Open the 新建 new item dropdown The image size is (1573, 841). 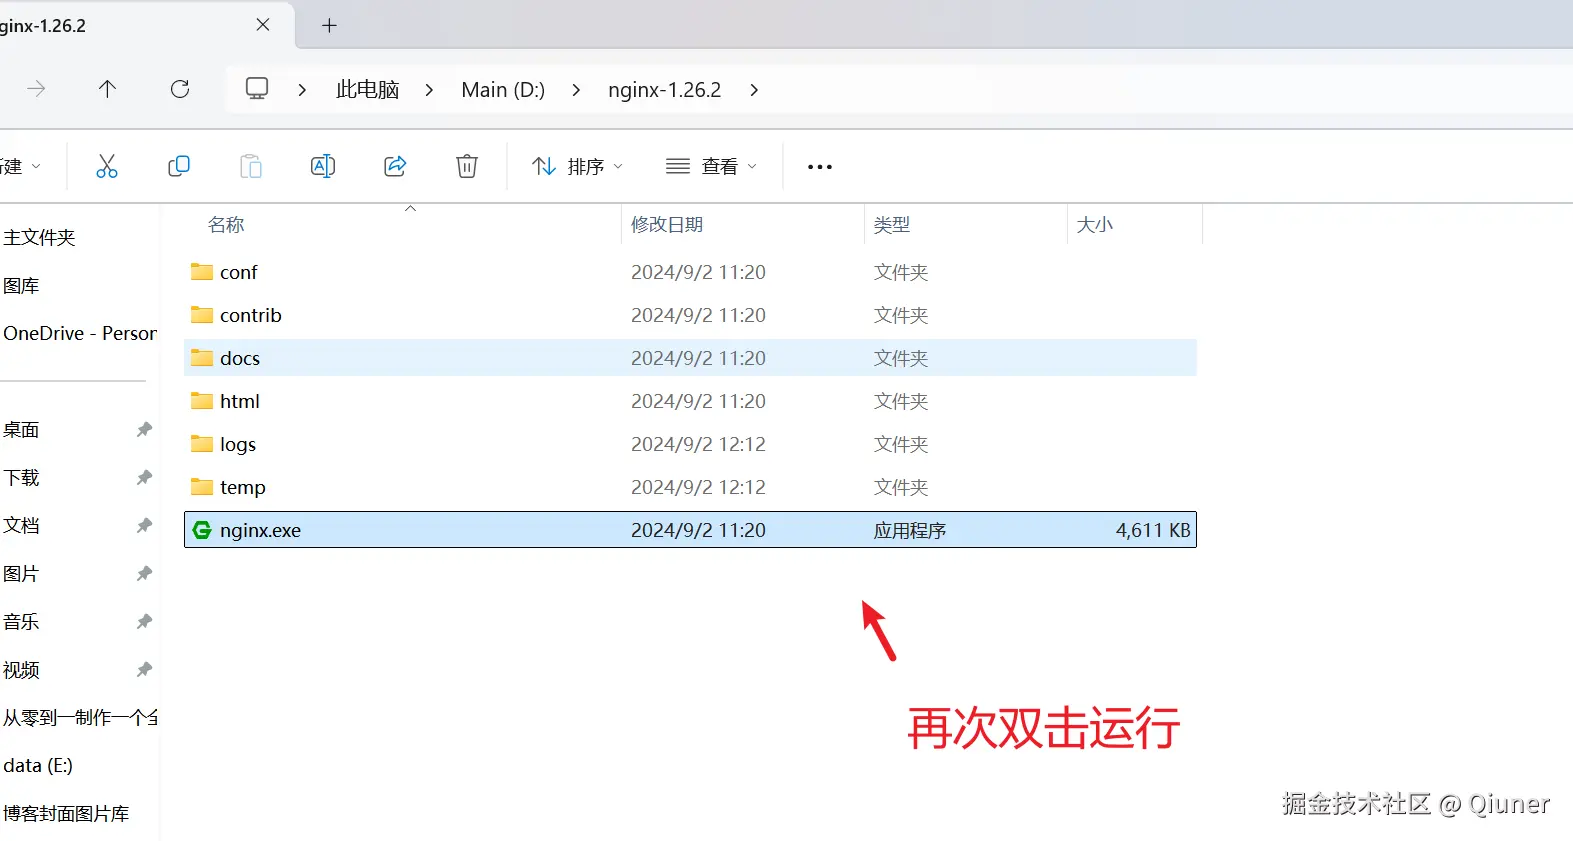(21, 166)
